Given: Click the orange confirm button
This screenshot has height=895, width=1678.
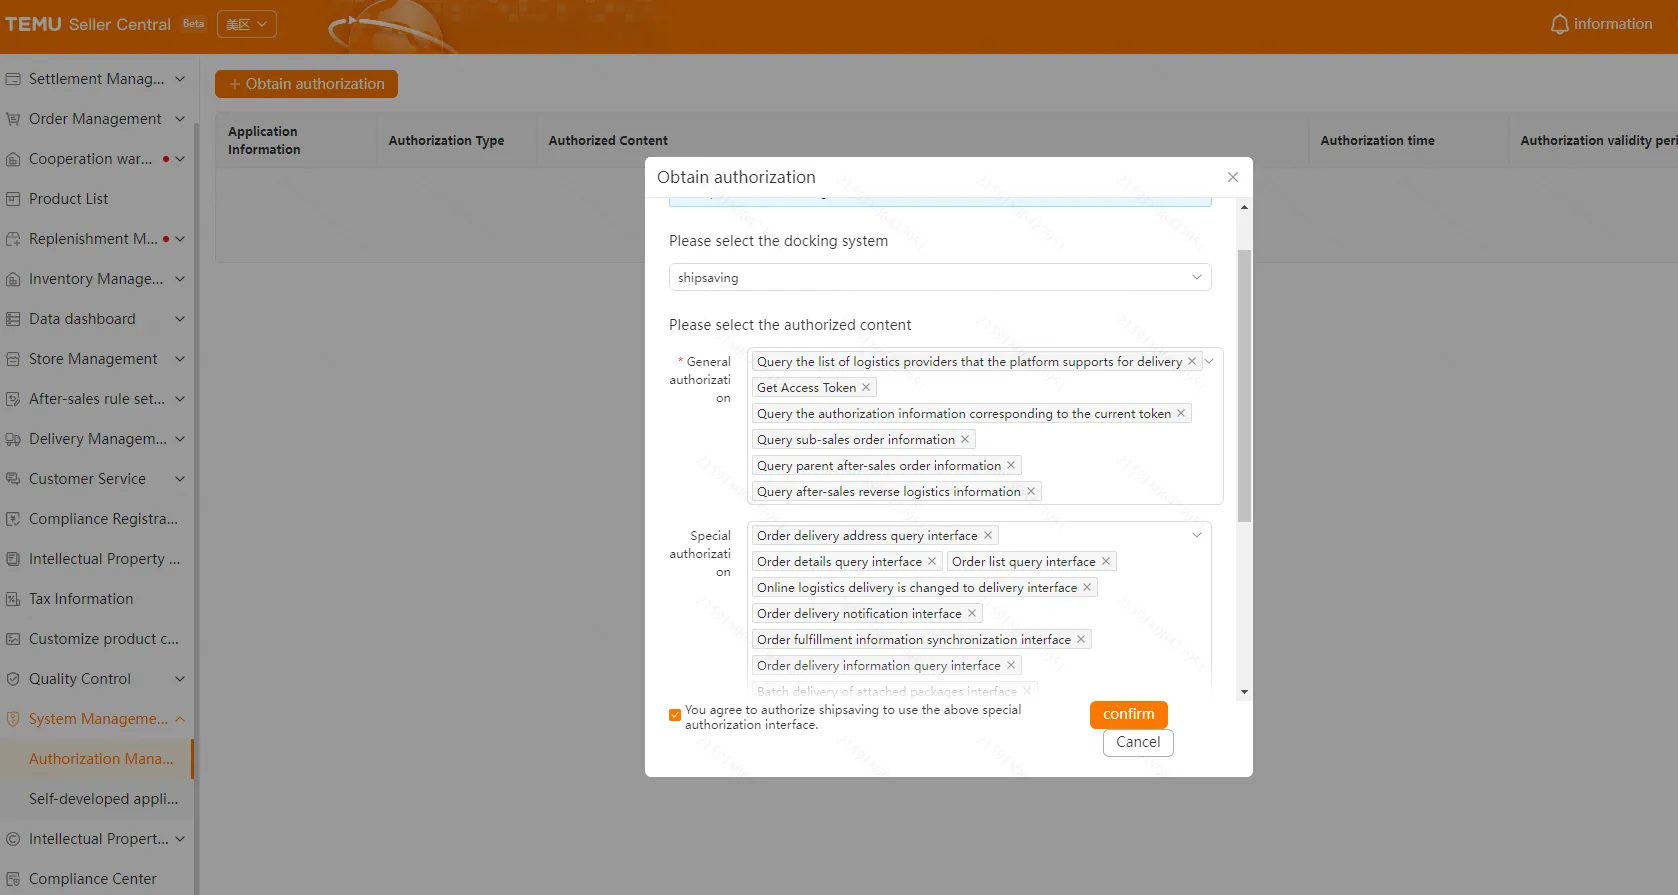Looking at the screenshot, I should click(1128, 714).
